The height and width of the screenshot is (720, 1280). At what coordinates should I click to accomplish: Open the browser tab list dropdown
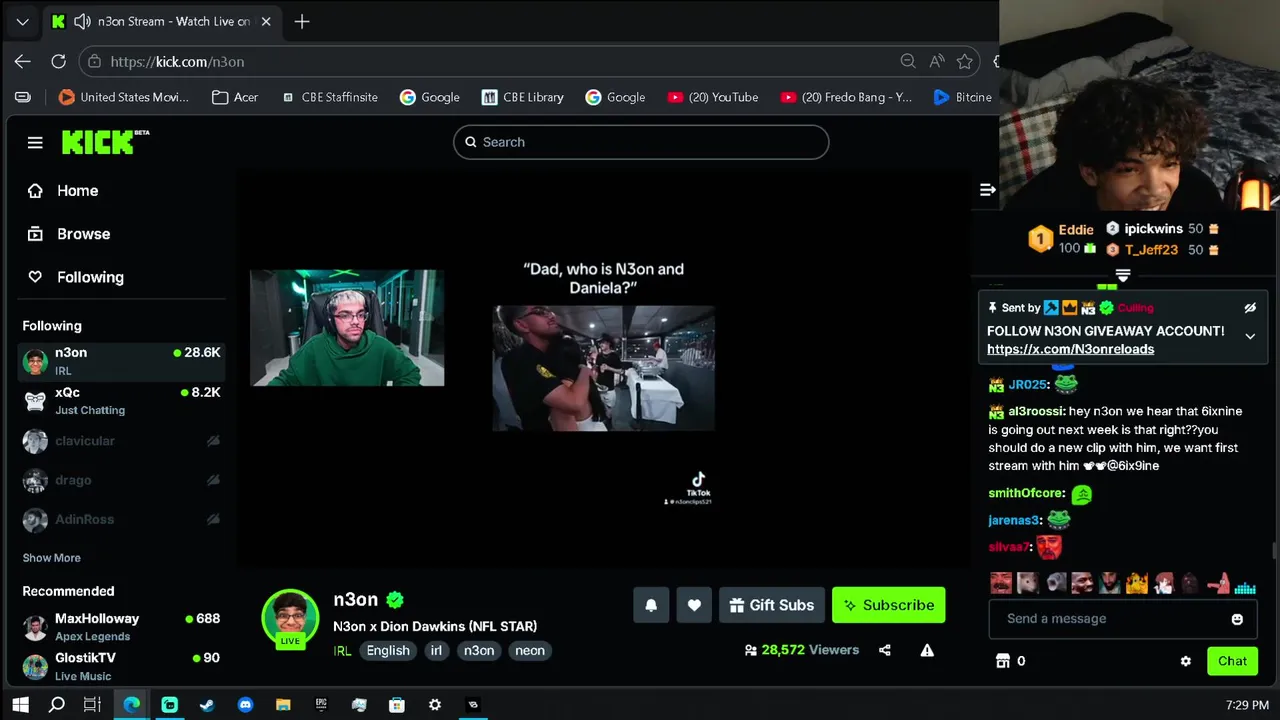coord(22,21)
